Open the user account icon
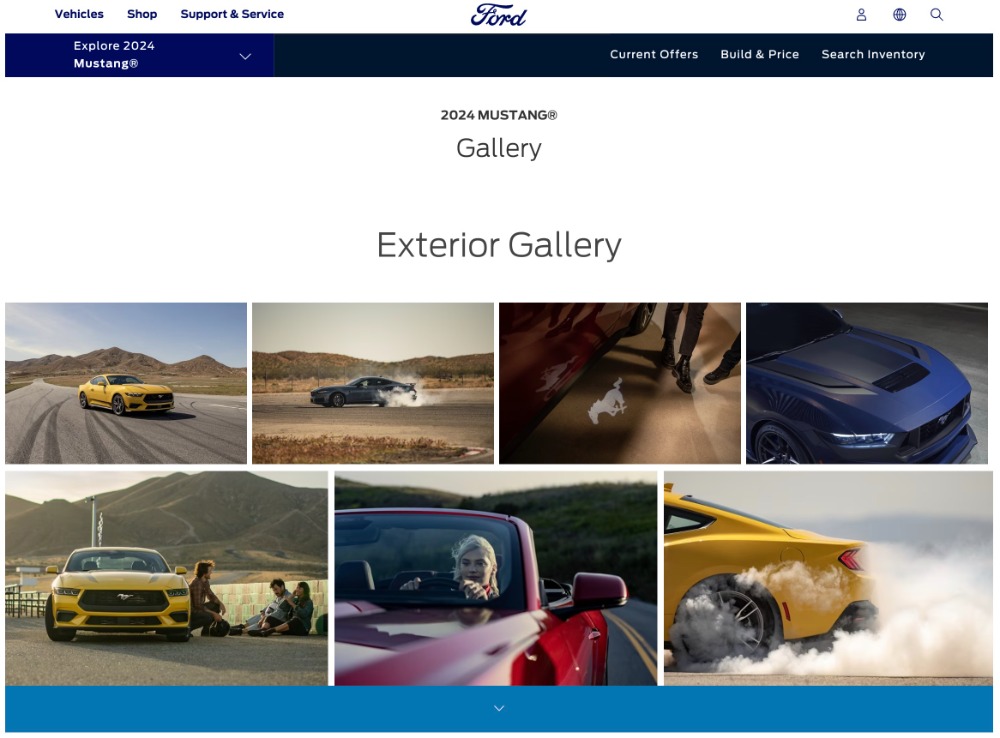Image resolution: width=1000 pixels, height=738 pixels. (x=861, y=15)
